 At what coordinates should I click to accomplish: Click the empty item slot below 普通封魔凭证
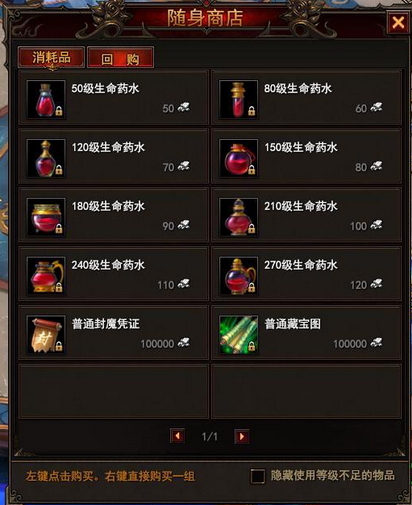click(x=113, y=391)
